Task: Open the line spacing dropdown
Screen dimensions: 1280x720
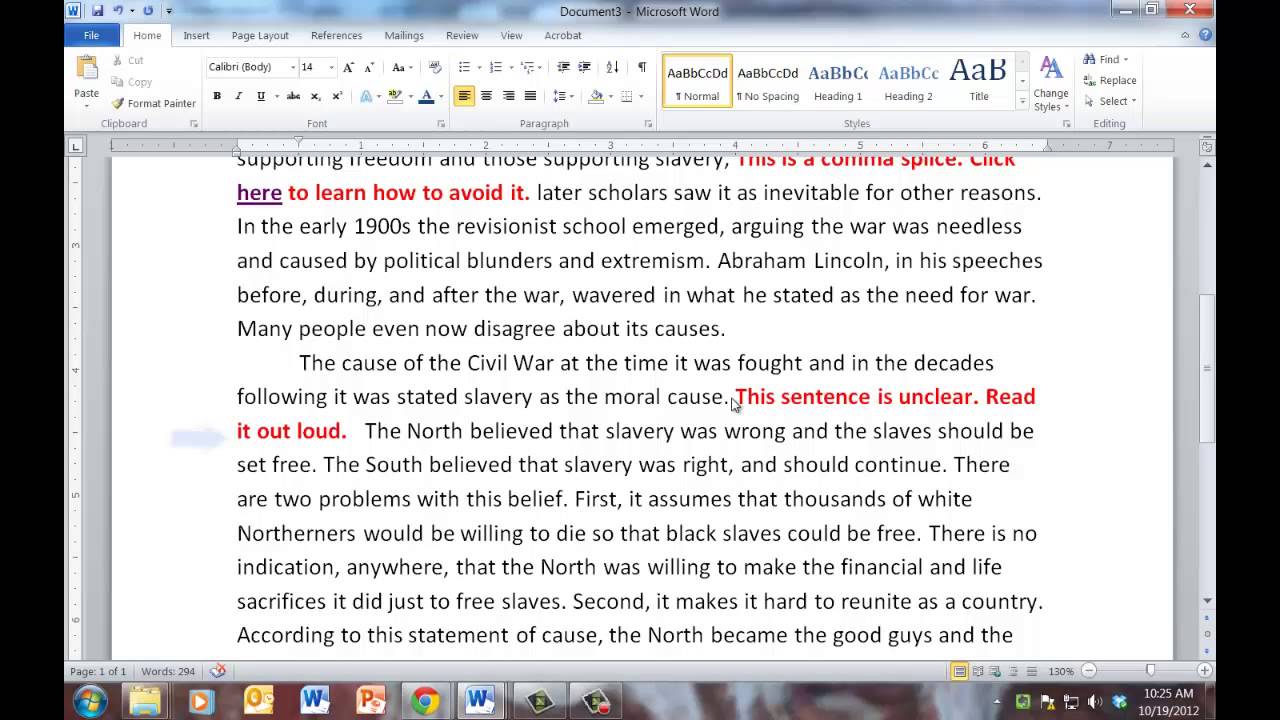Action: [564, 96]
